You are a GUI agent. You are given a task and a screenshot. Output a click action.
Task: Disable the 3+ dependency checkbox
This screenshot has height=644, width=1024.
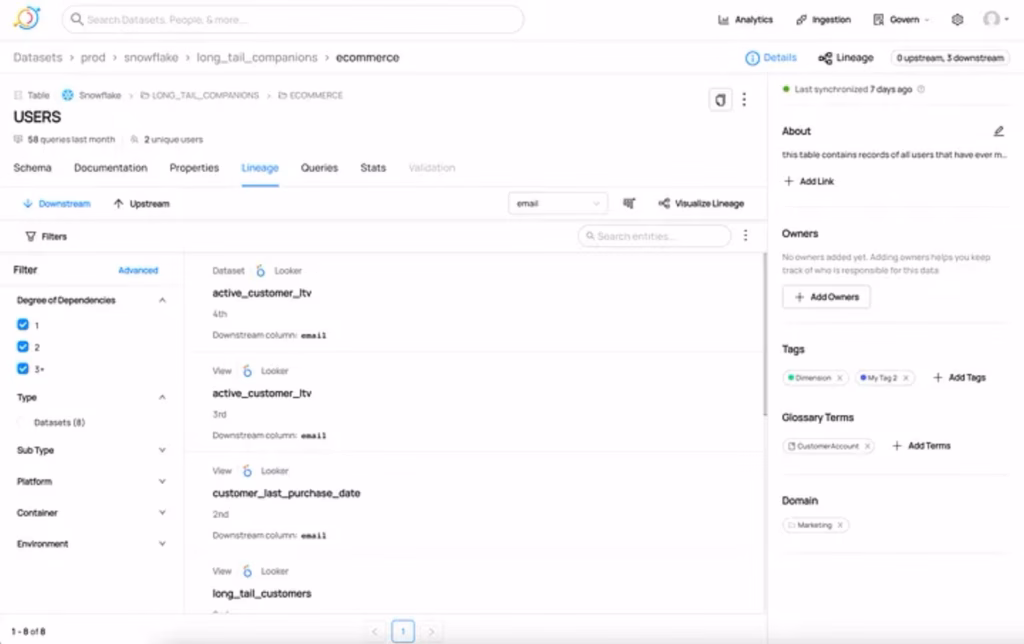click(x=22, y=368)
